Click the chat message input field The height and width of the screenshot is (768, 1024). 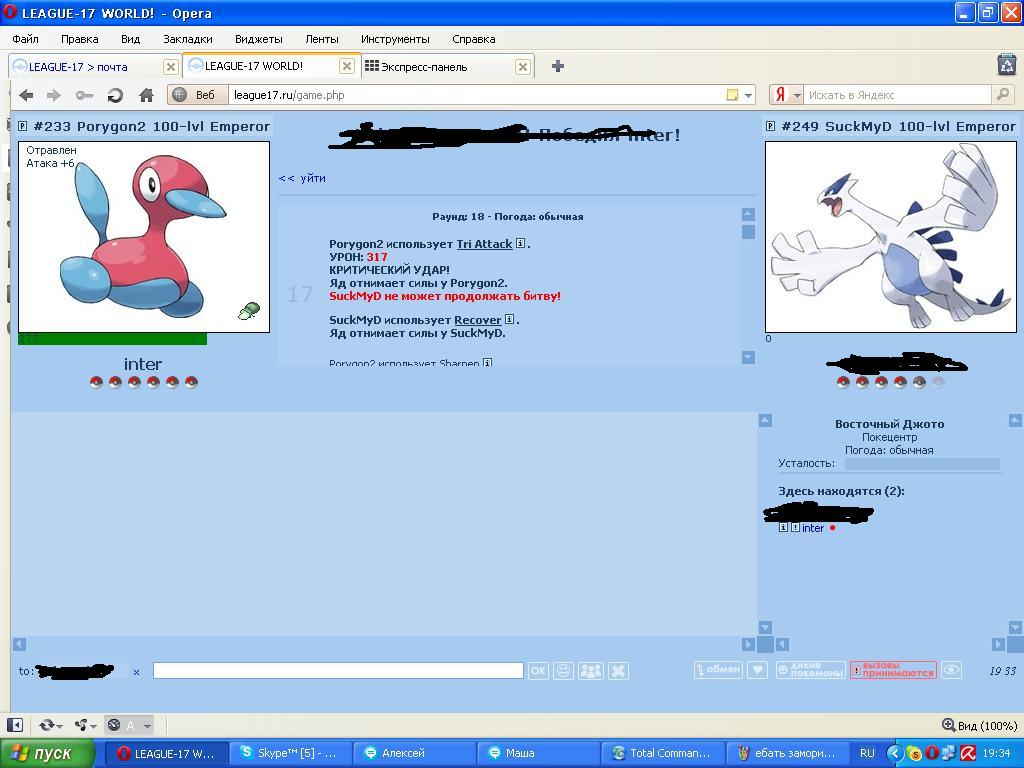[x=338, y=671]
